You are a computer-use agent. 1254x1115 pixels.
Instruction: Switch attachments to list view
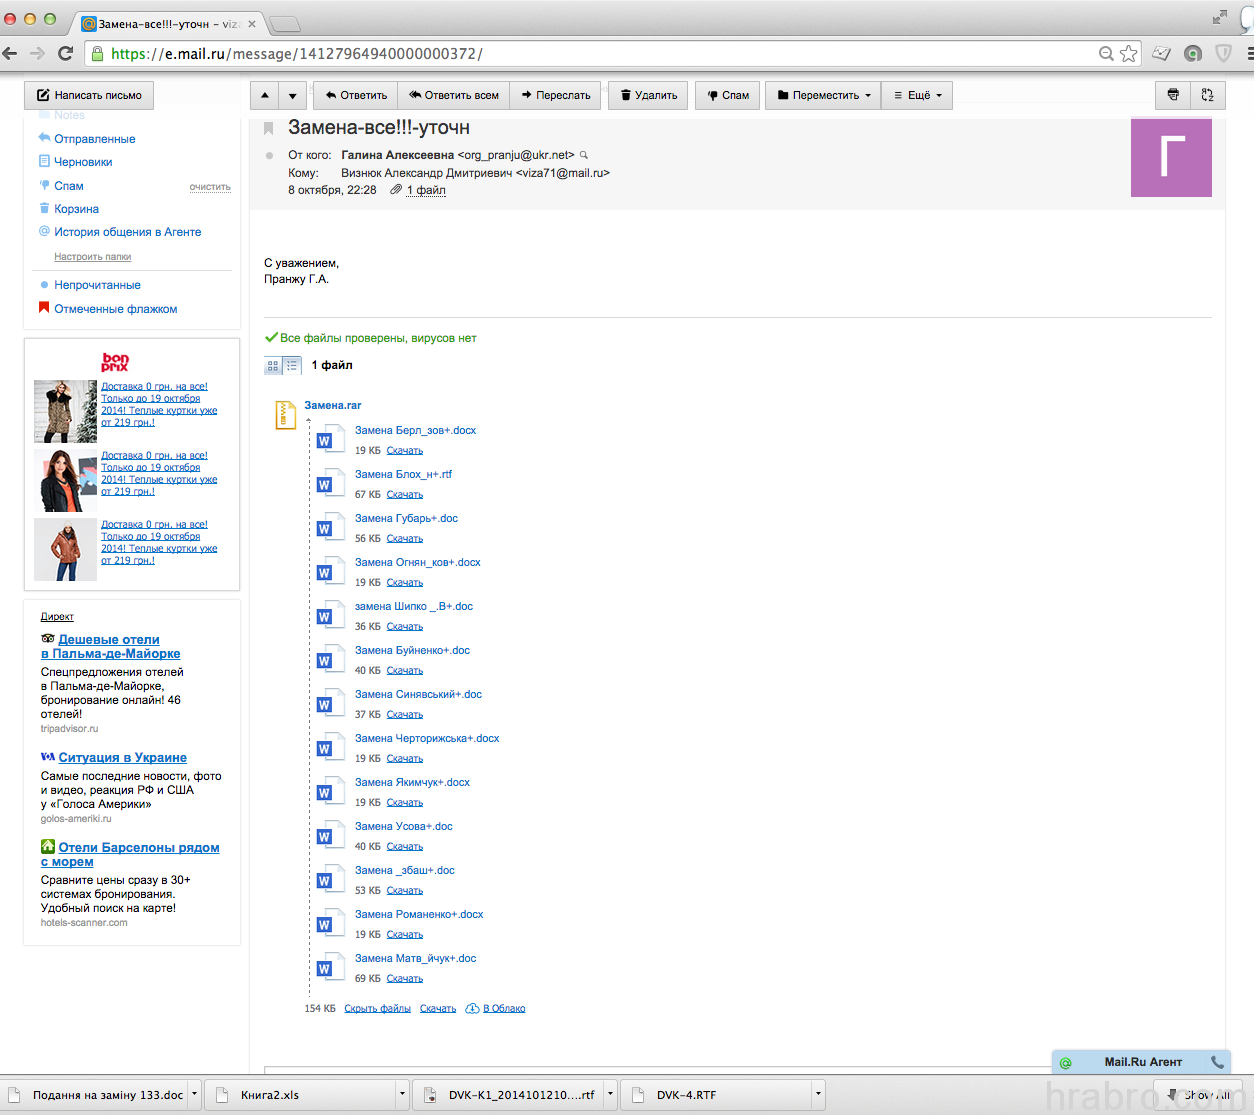click(292, 366)
